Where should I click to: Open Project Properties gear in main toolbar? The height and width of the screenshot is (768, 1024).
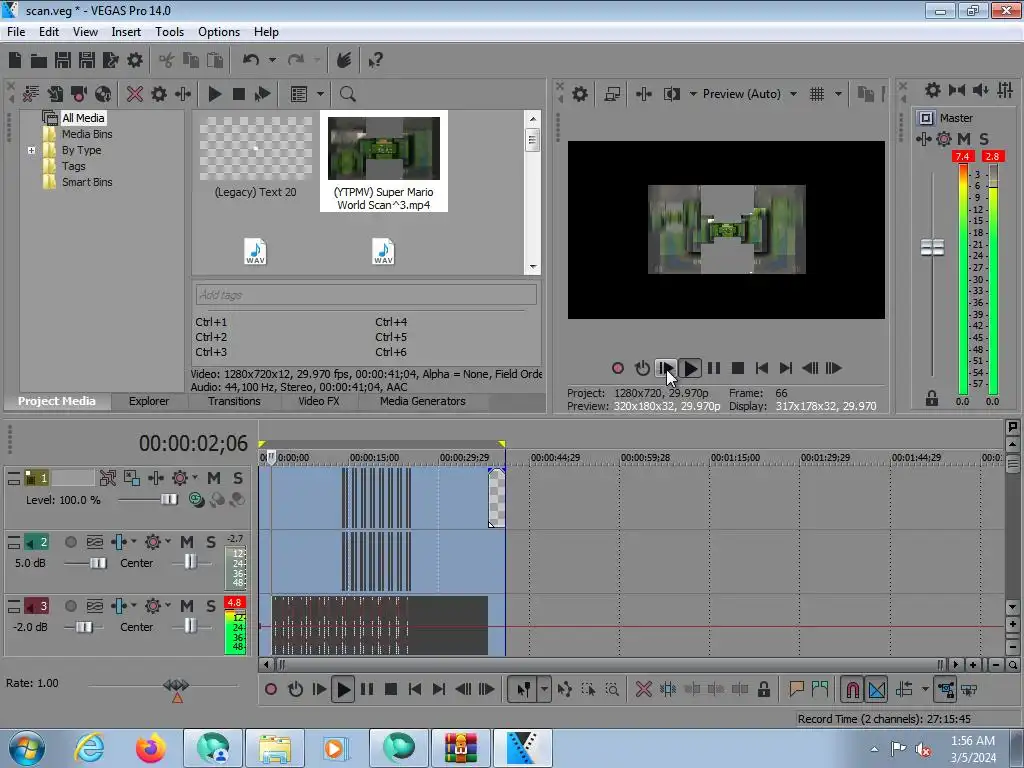point(135,61)
